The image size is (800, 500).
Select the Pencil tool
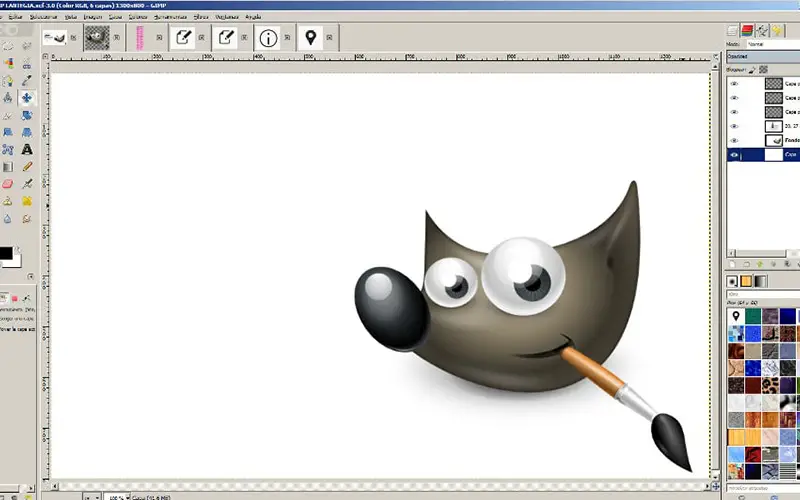[27, 166]
